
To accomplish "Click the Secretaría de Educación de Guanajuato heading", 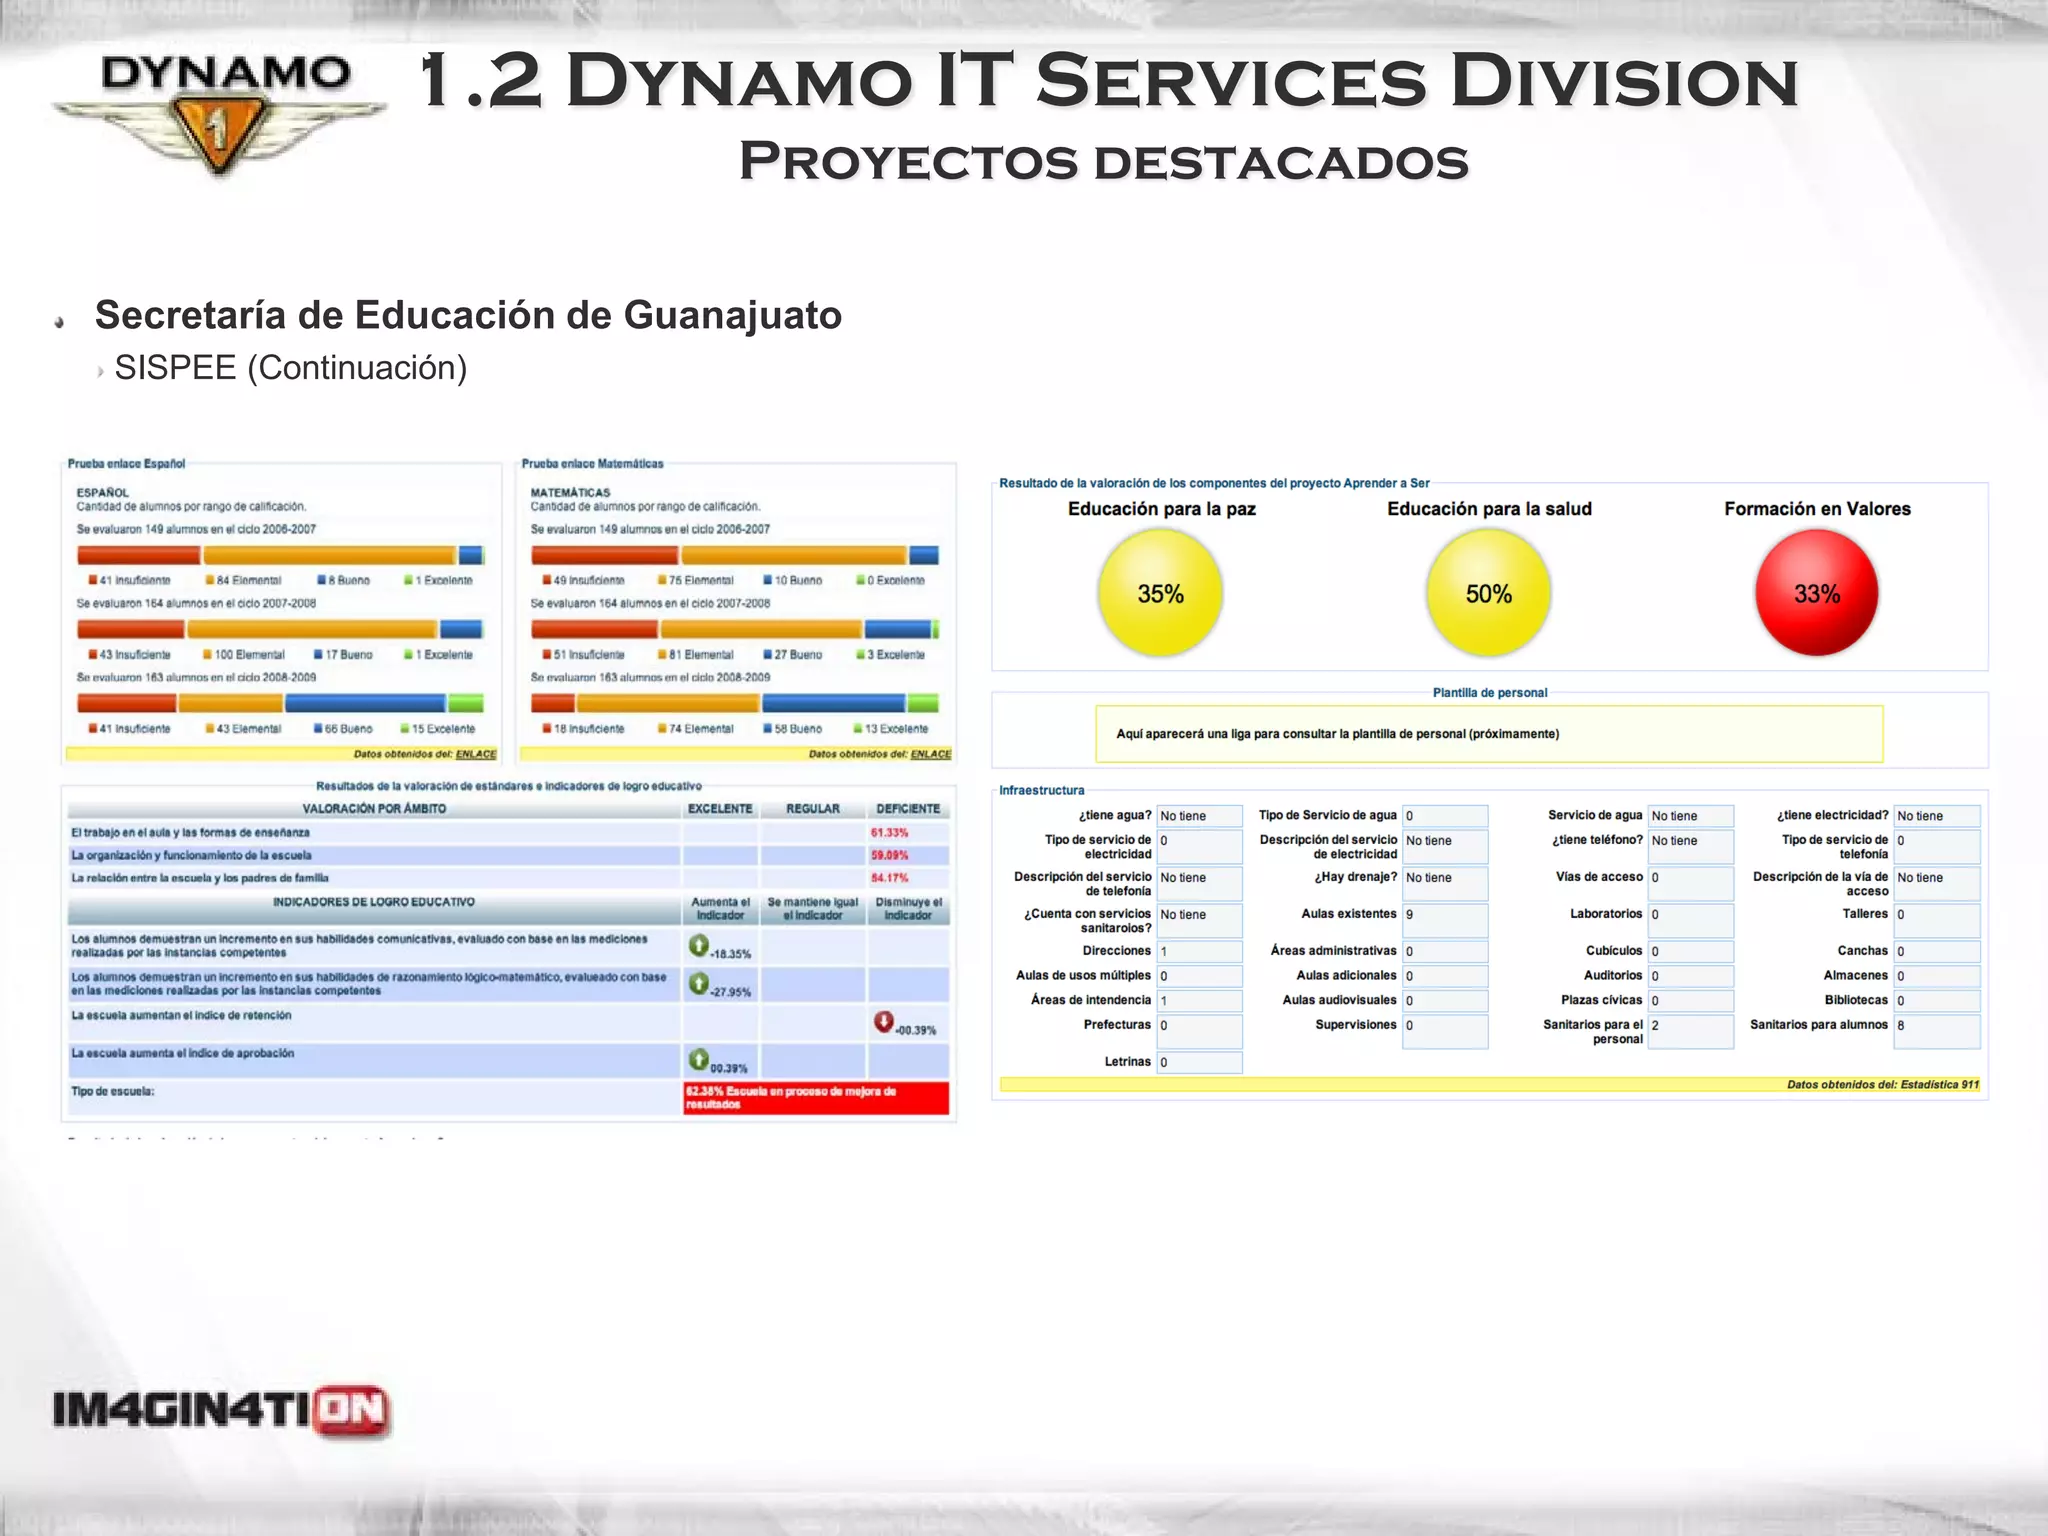I will point(468,315).
